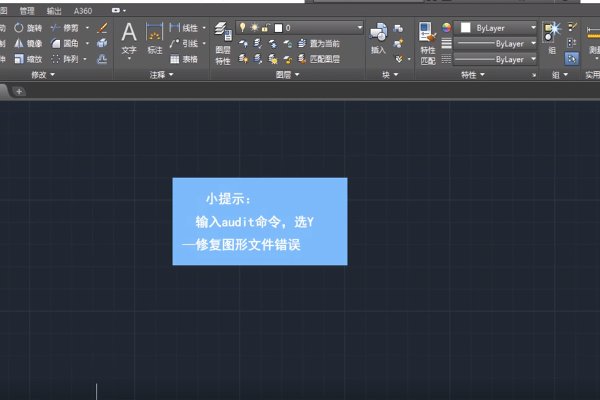The width and height of the screenshot is (600, 400).
Task: Click the Ungroup icon in Group panel
Action: pyautogui.click(x=572, y=27)
